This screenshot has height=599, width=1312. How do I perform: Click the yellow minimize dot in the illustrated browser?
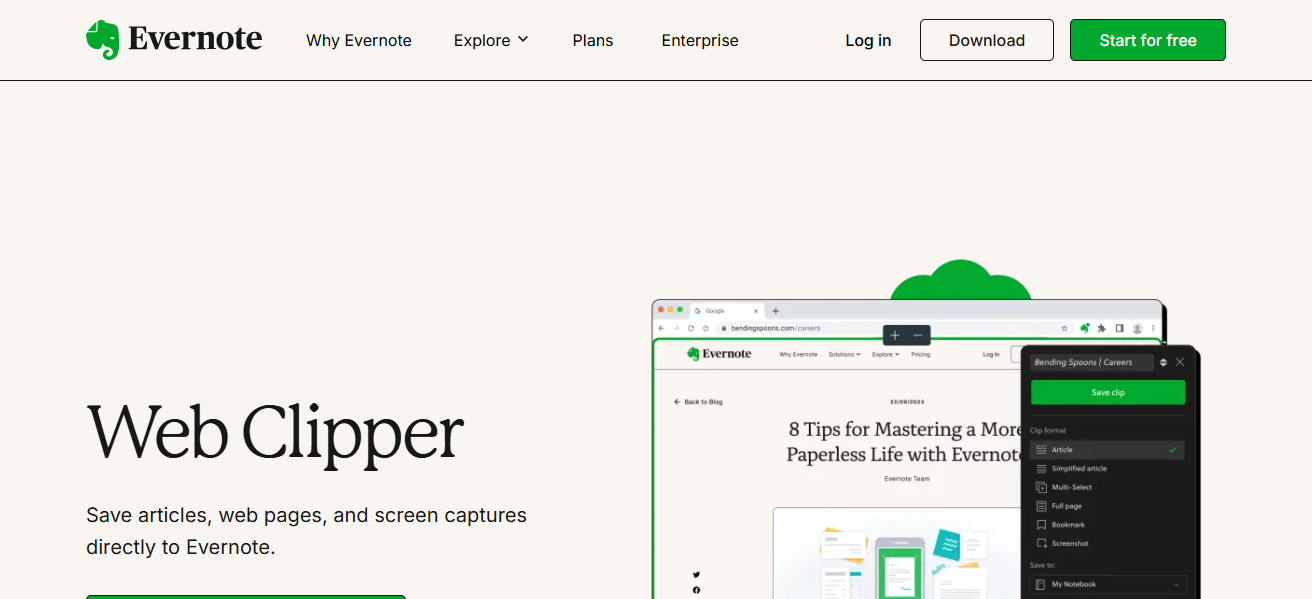pos(670,310)
